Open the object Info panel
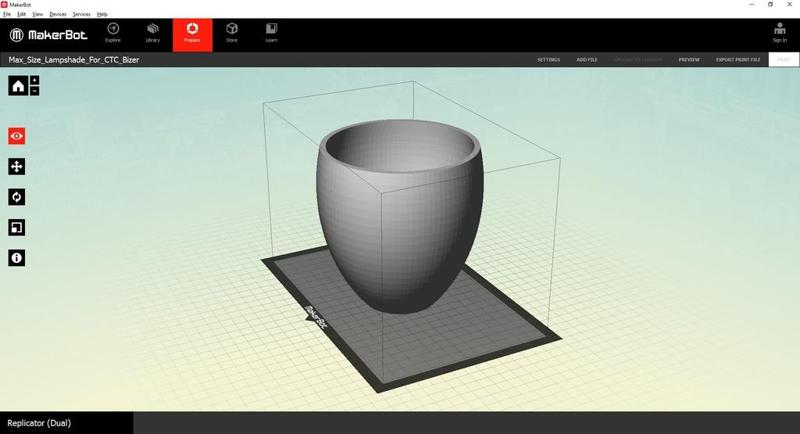This screenshot has width=800, height=434. 16,258
